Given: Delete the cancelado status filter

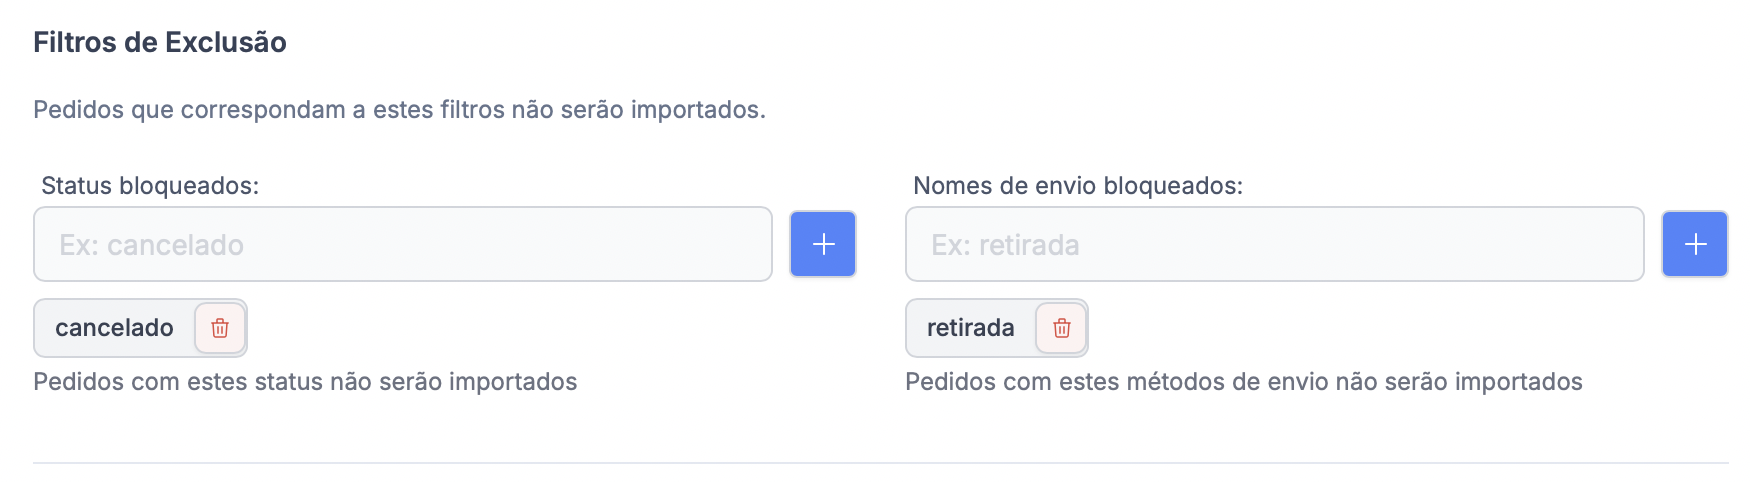Looking at the screenshot, I should 220,328.
